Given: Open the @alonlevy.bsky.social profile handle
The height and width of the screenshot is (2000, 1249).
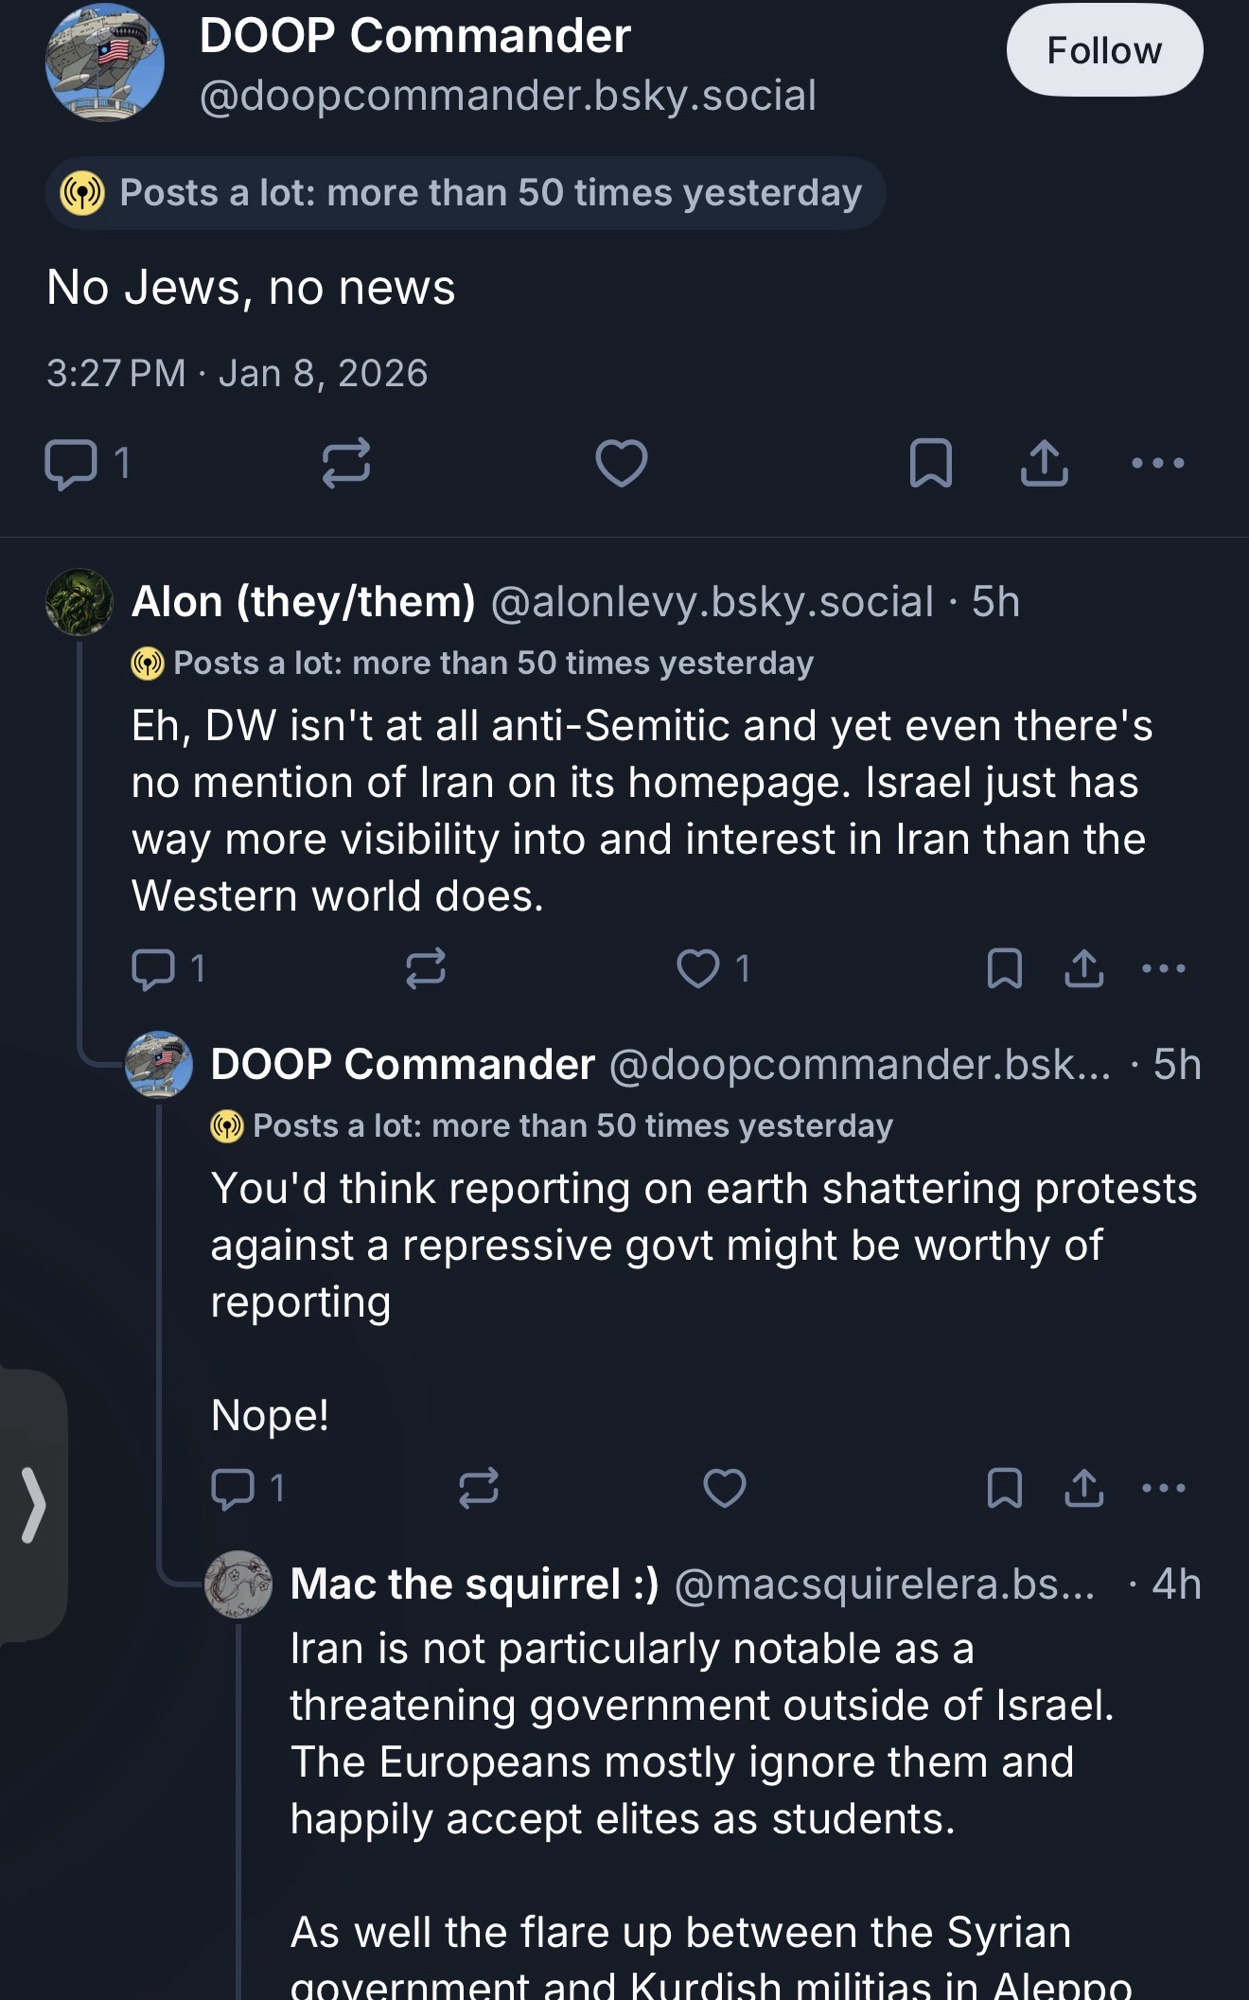Looking at the screenshot, I should pos(711,602).
